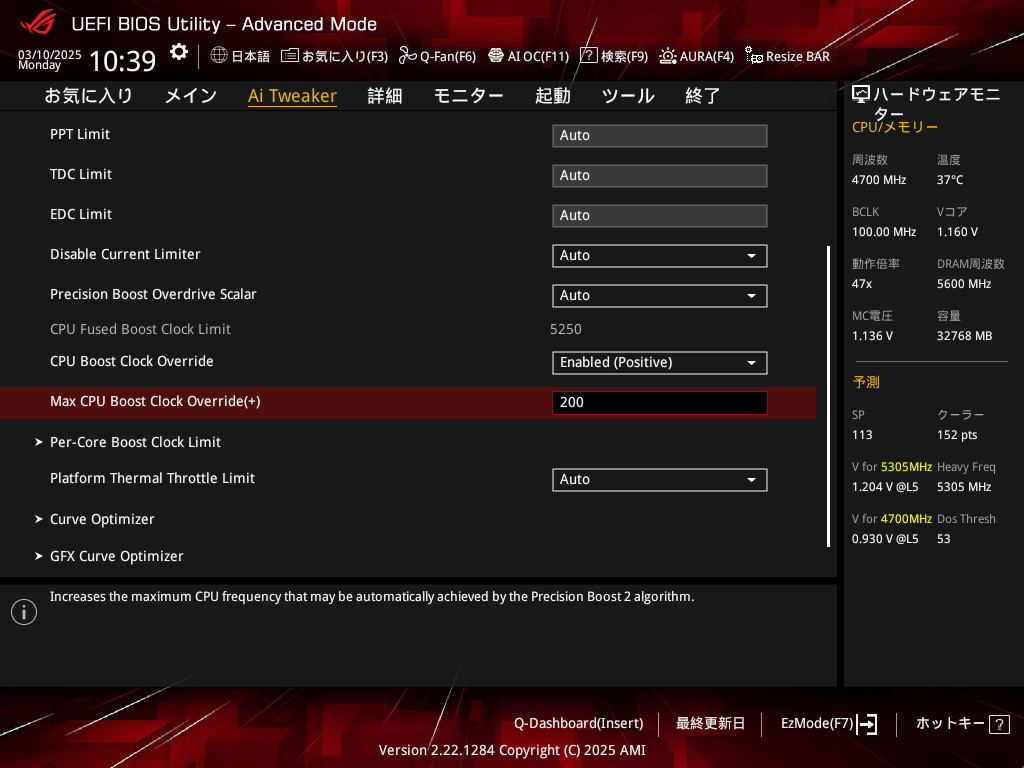Select EDC Limit label
Image resolution: width=1024 pixels, height=768 pixels.
[x=81, y=214]
